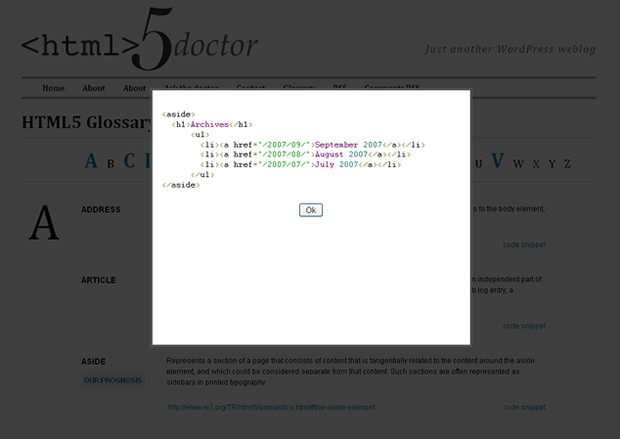
Task: Select letter C in the glossary index
Action: click(x=130, y=161)
